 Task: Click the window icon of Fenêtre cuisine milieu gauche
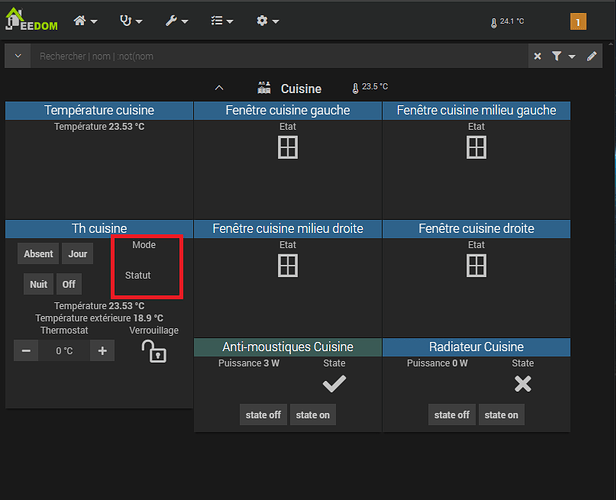[x=476, y=147]
